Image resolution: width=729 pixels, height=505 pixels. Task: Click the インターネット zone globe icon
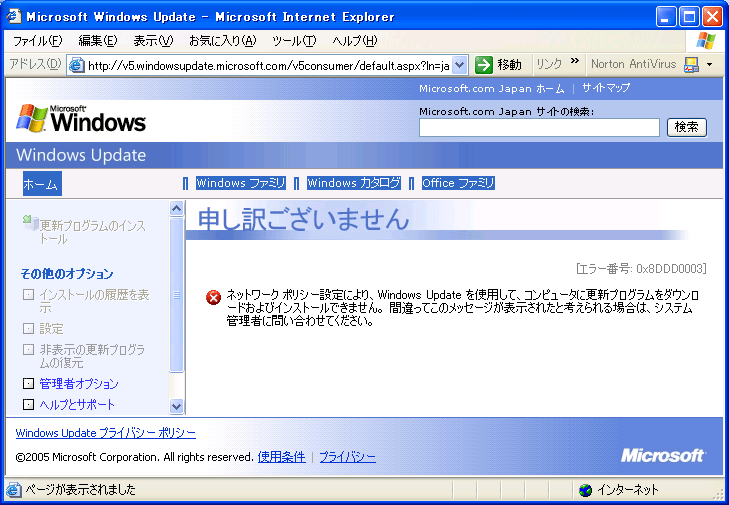585,490
